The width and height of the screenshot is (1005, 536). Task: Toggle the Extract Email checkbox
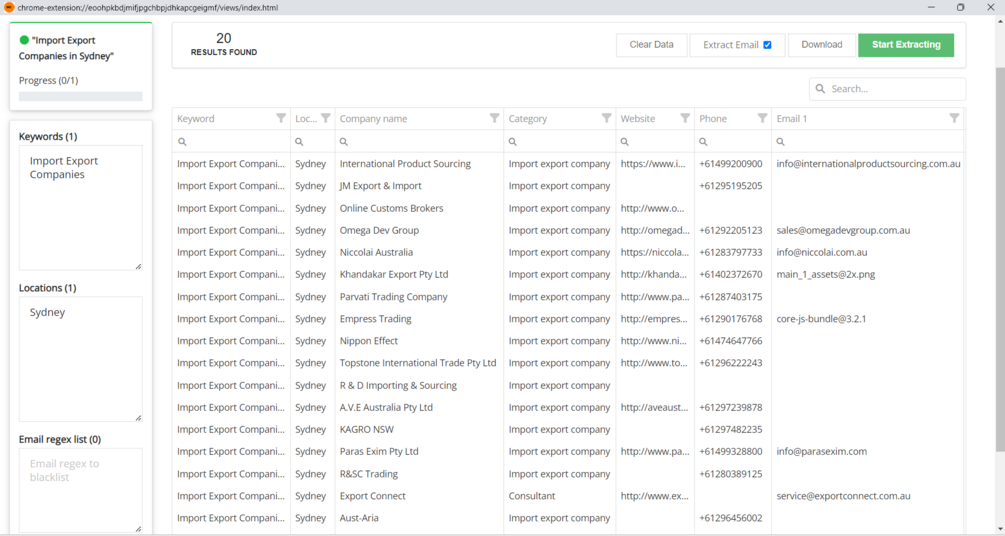(767, 45)
